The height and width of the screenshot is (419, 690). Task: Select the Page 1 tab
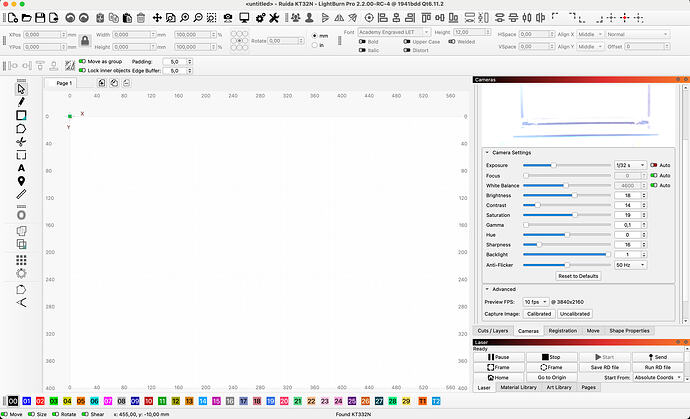click(x=61, y=83)
